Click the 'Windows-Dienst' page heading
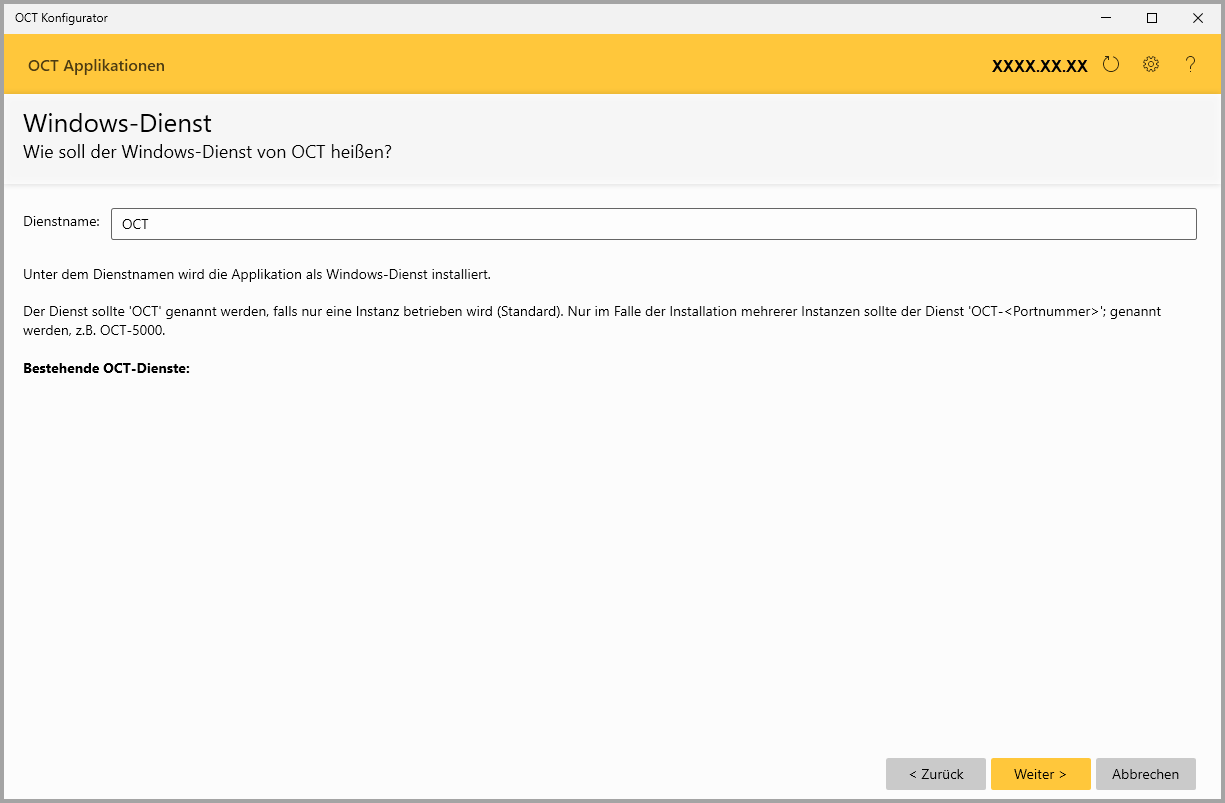This screenshot has width=1225, height=803. 117,123
